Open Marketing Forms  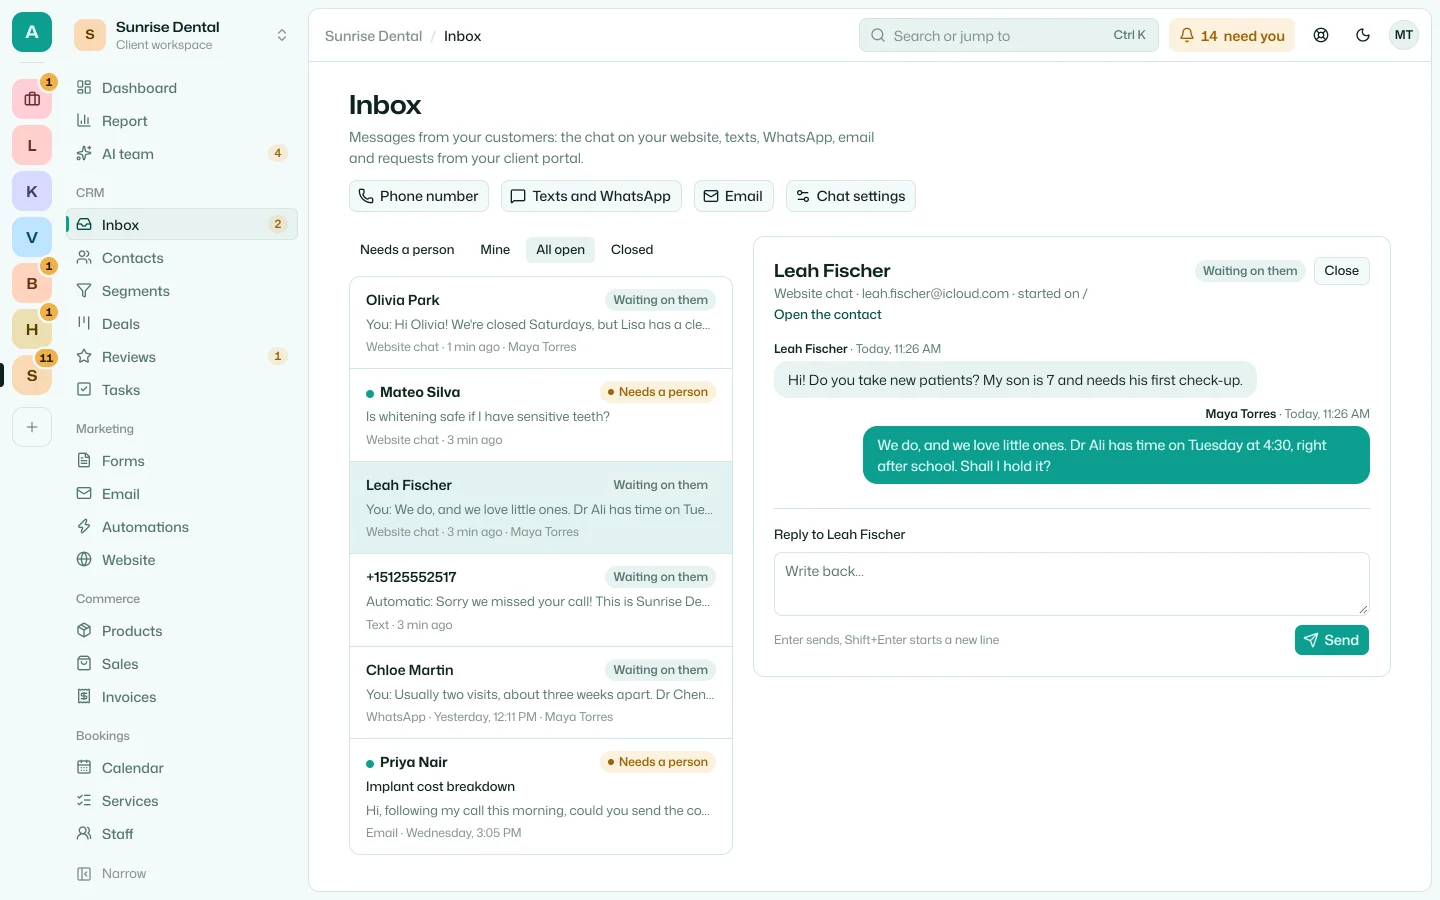tap(182, 461)
